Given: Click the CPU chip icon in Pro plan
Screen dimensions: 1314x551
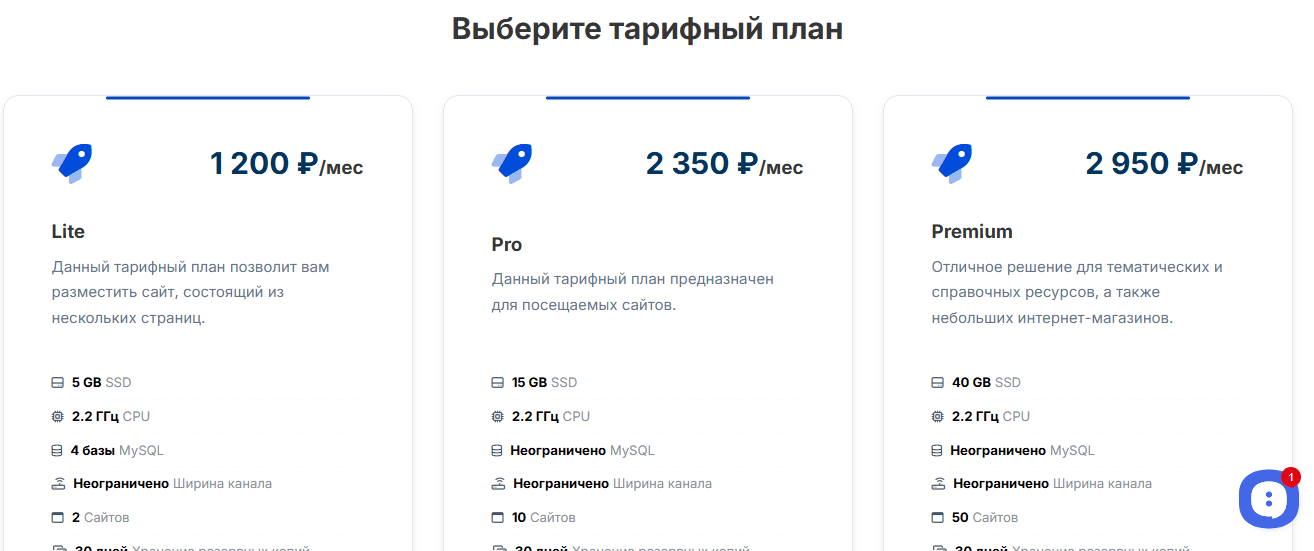Looking at the screenshot, I should pyautogui.click(x=498, y=417).
